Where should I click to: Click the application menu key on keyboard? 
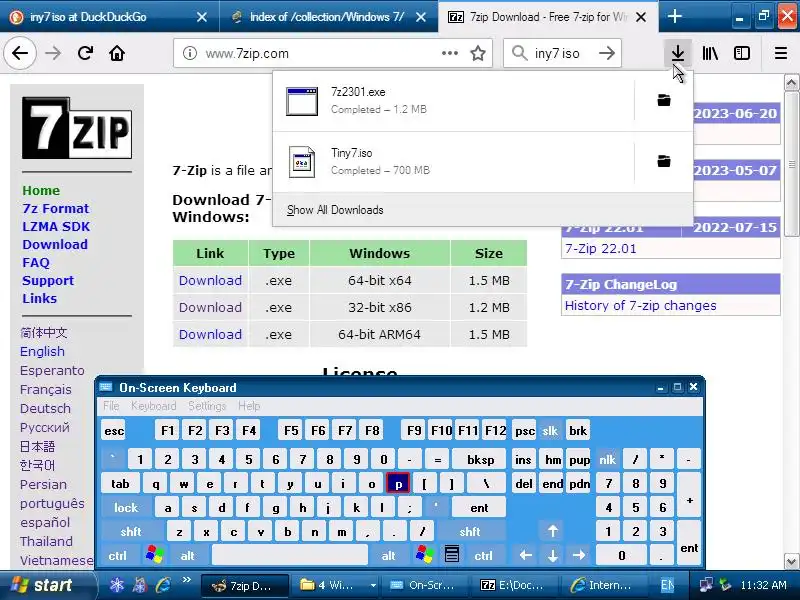click(x=452, y=555)
